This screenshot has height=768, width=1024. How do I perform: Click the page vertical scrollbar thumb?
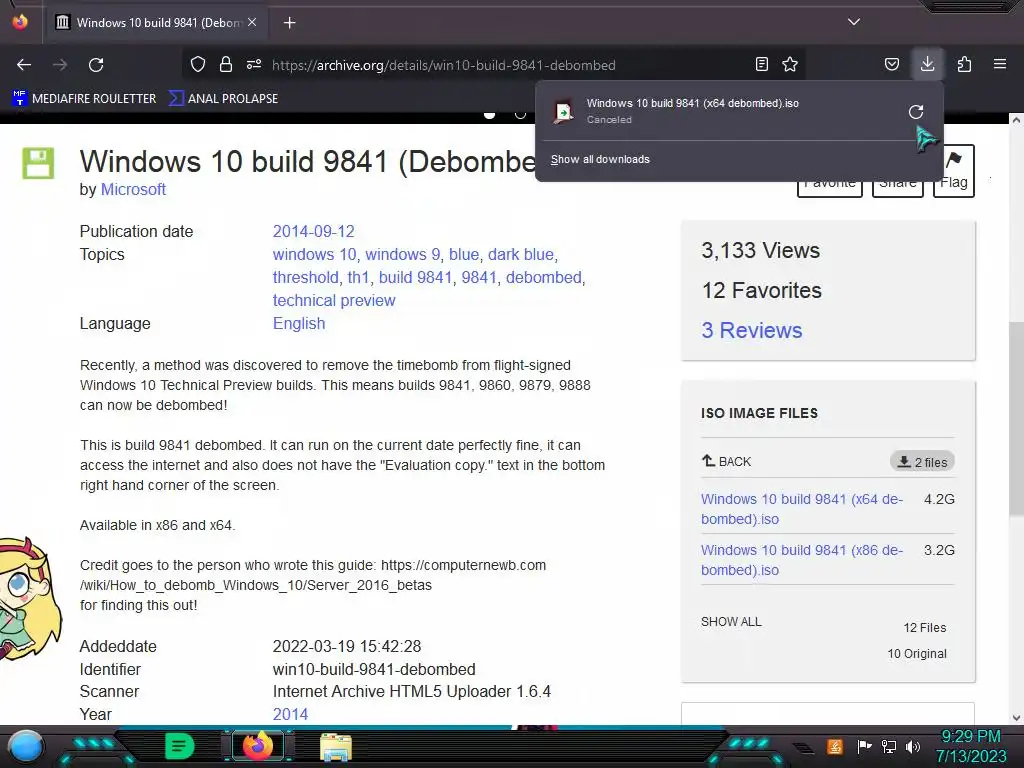(1016, 418)
